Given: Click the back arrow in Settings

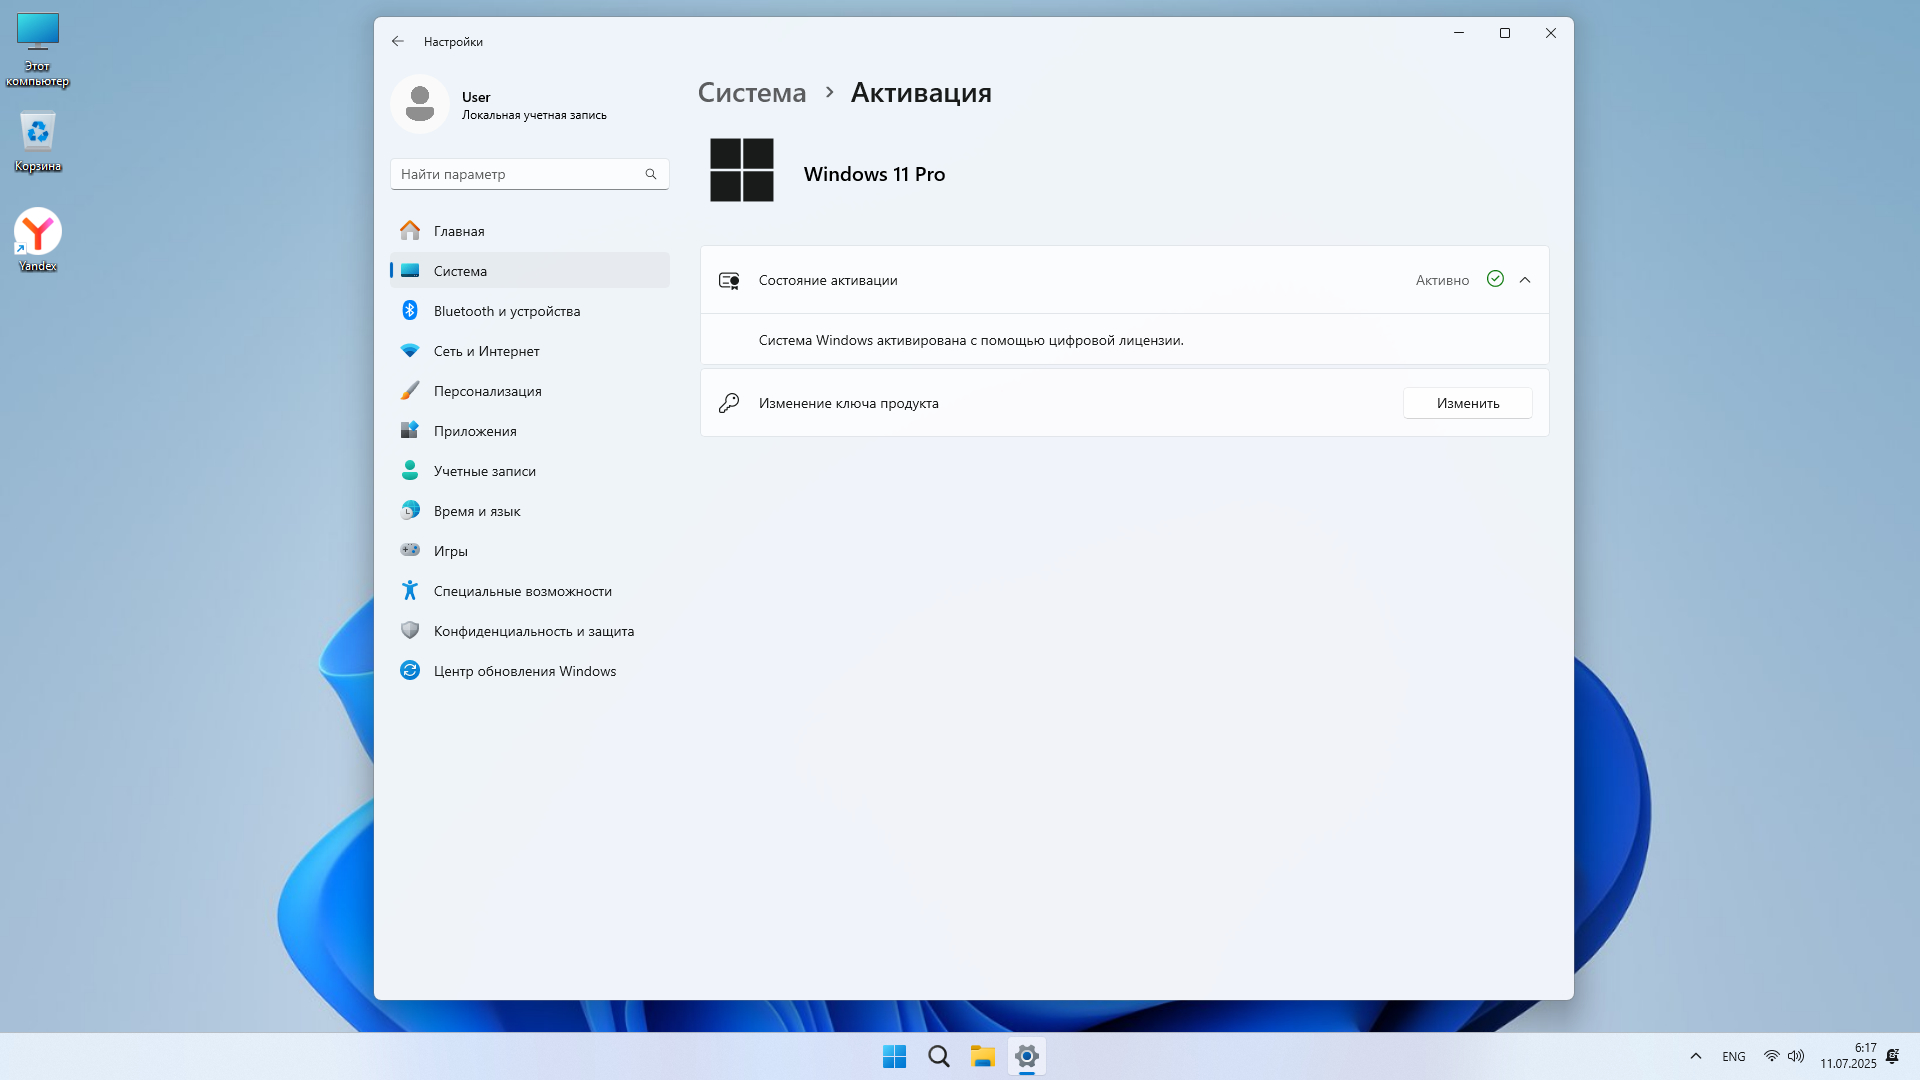Looking at the screenshot, I should click(x=398, y=41).
